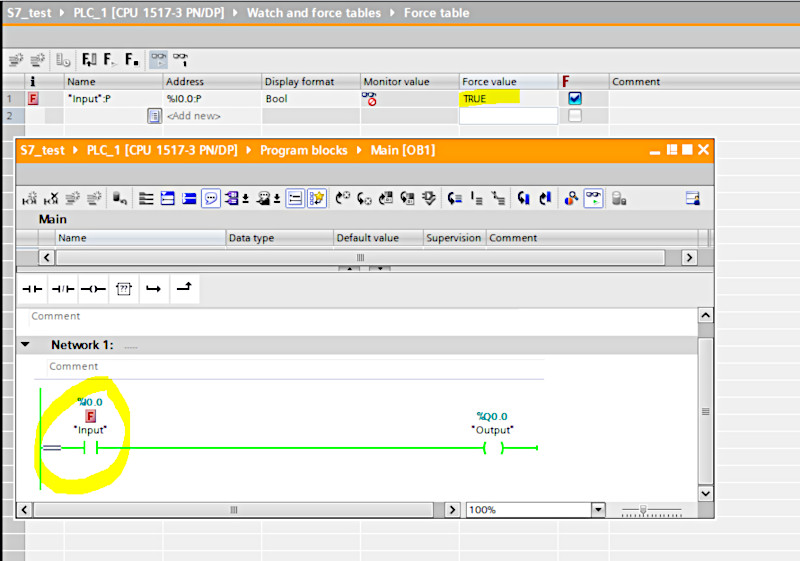Click the 'Monitor now' glasses icon
The width and height of the screenshot is (800, 561).
pos(180,60)
